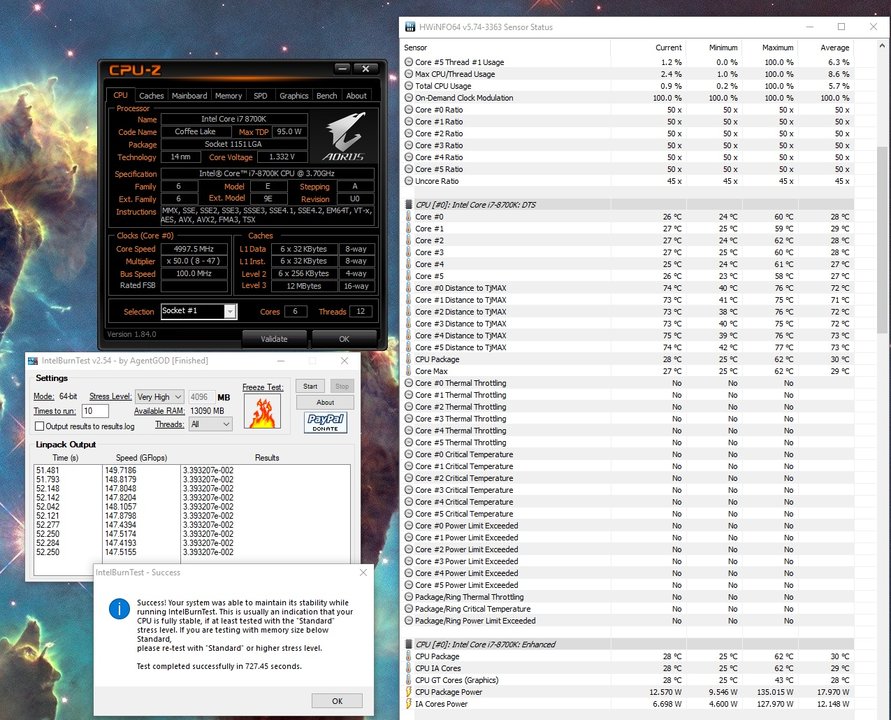891x720 pixels.
Task: Click the blue info icon in Success dialog
Action: (119, 609)
